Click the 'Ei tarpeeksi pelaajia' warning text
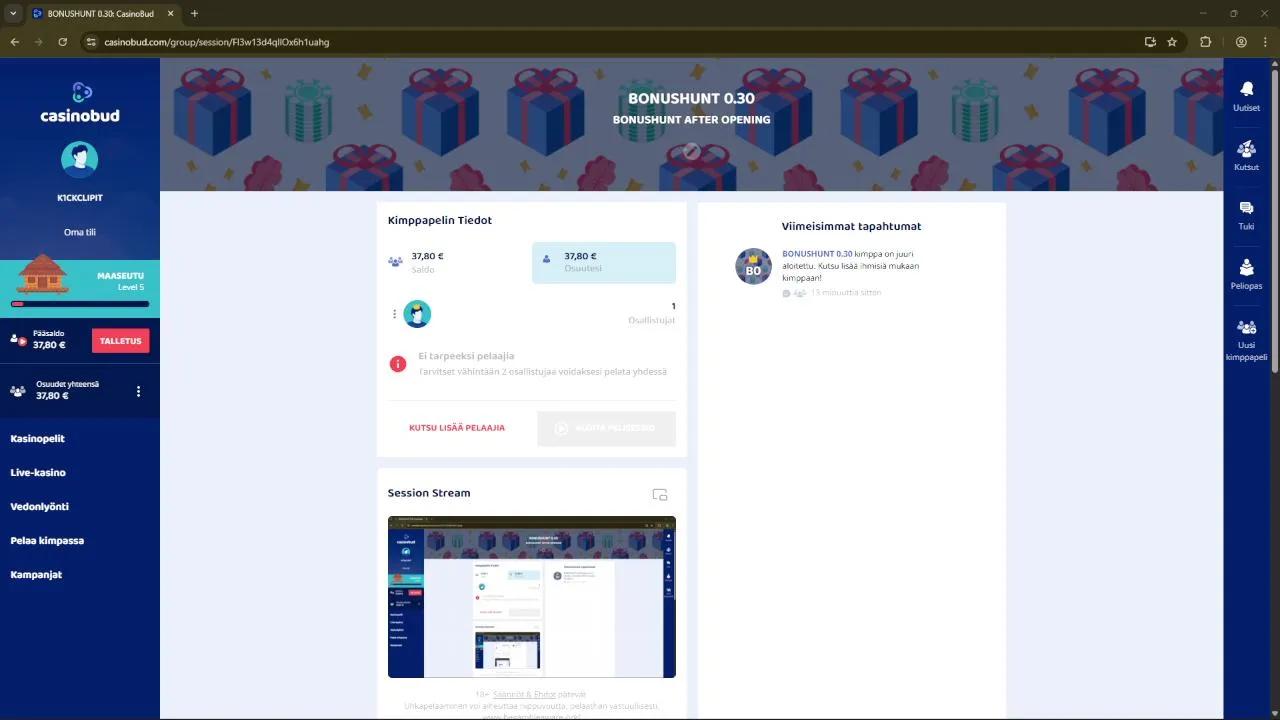 466,356
